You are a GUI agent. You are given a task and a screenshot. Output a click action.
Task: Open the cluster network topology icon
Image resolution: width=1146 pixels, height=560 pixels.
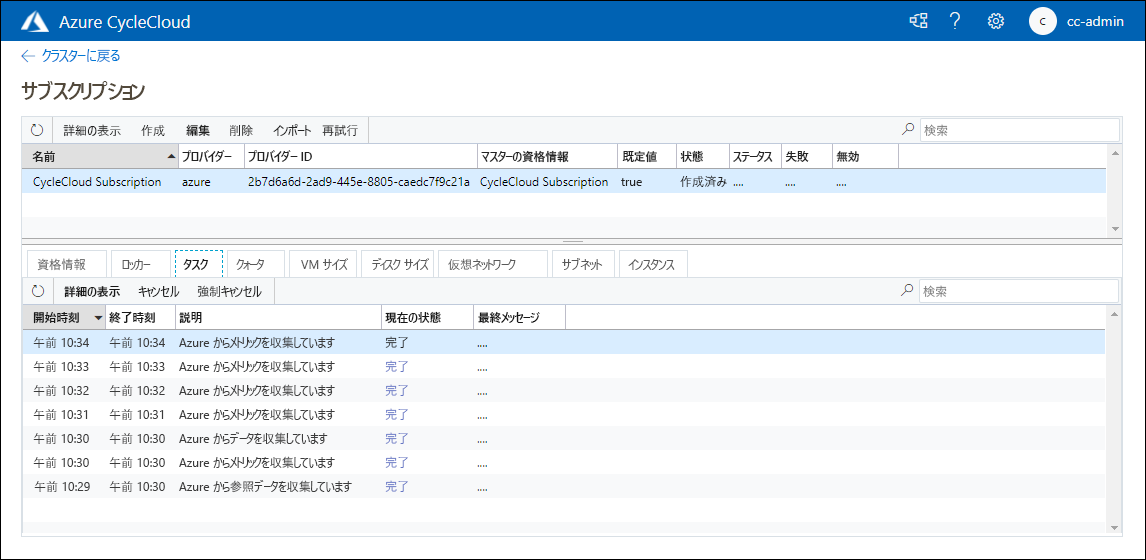(918, 21)
